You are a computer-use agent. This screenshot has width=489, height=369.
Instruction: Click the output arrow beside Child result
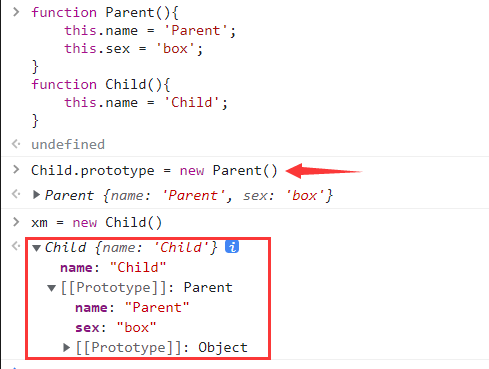tap(16, 246)
